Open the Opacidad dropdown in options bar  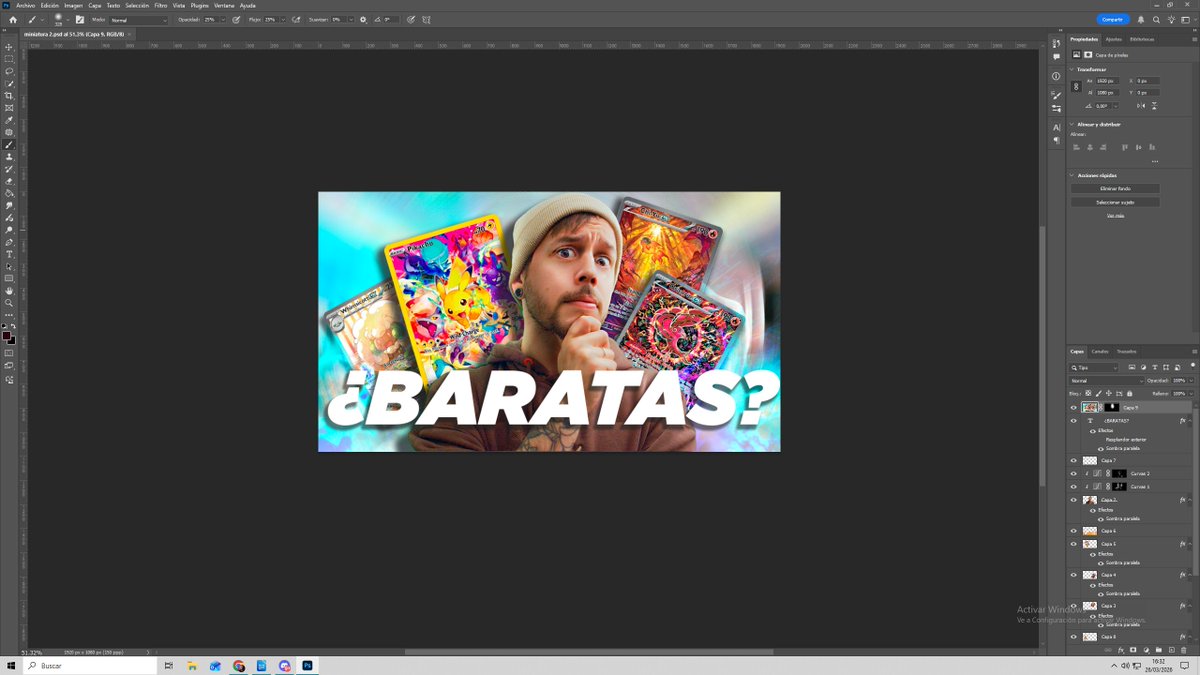click(224, 20)
